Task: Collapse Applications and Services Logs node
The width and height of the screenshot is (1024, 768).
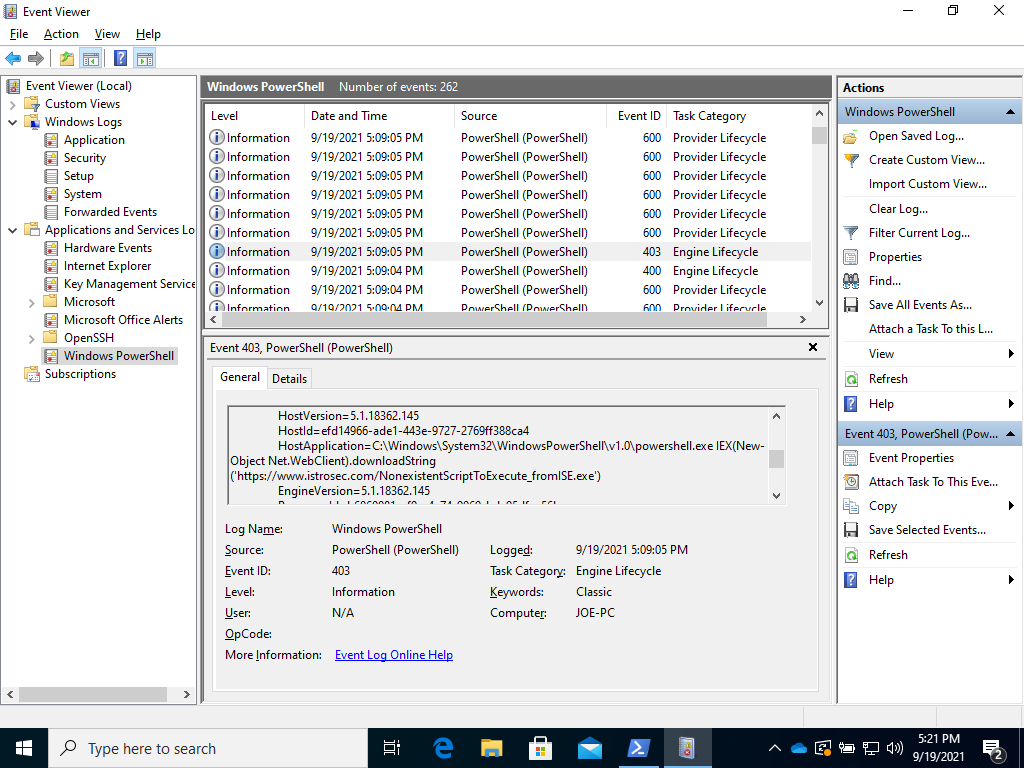Action: point(12,230)
